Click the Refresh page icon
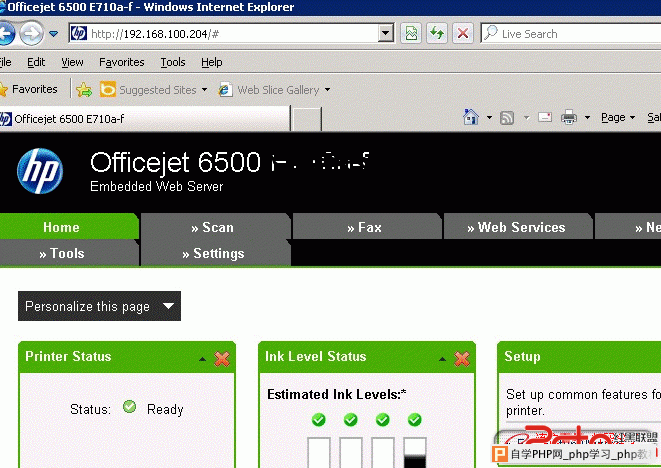 [x=437, y=33]
